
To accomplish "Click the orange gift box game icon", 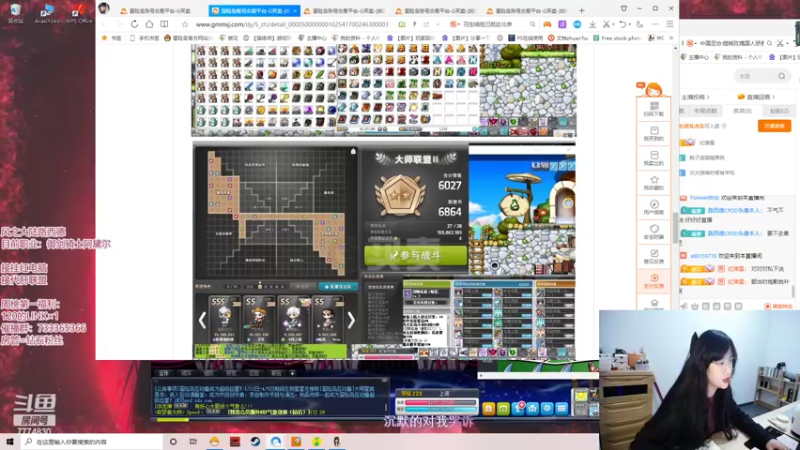I will click(488, 409).
